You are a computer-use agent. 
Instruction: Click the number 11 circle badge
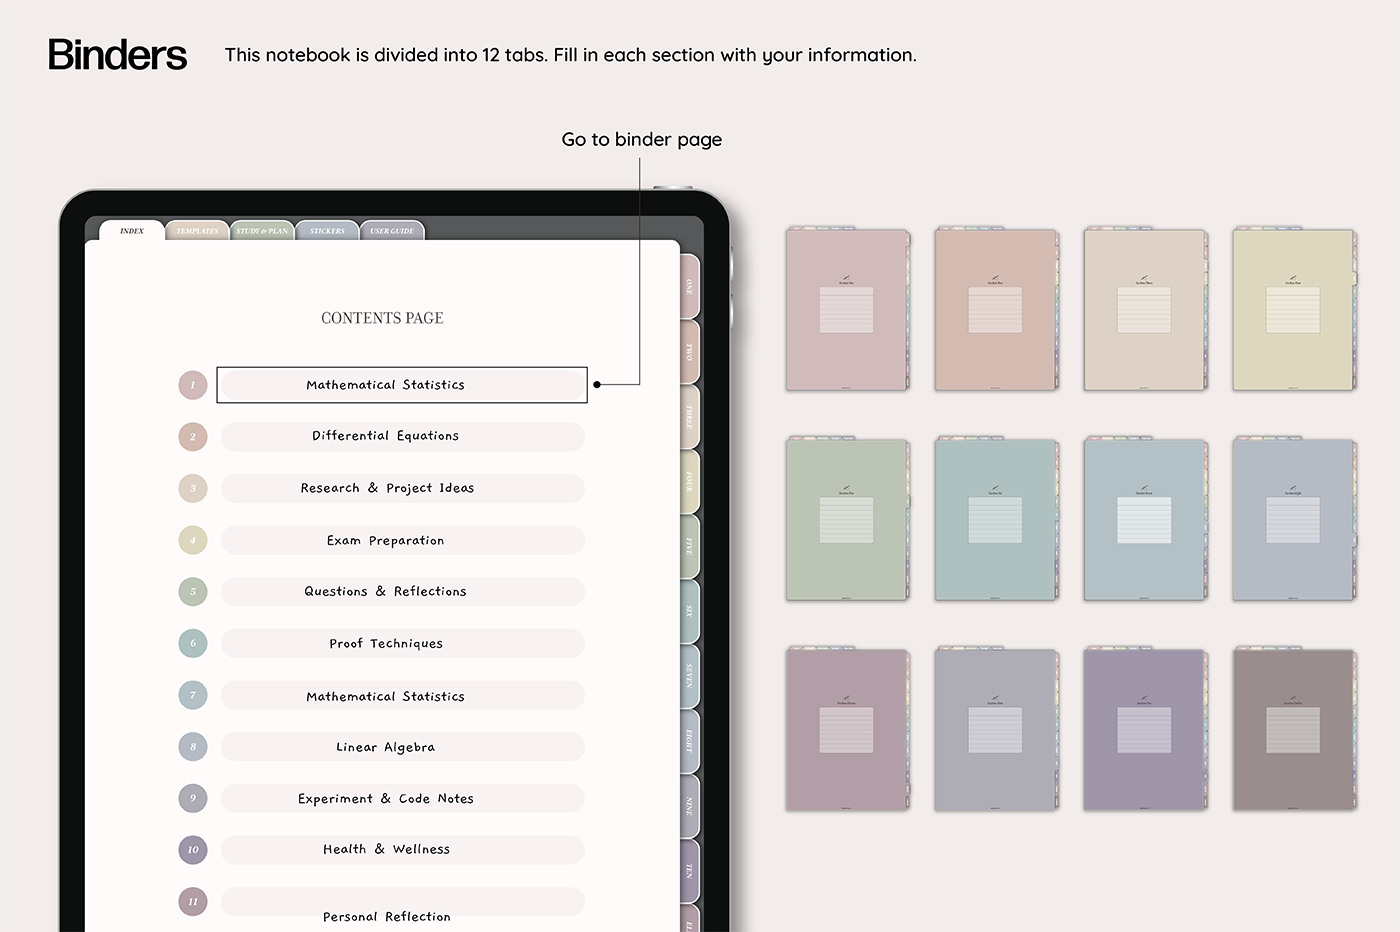tap(193, 901)
